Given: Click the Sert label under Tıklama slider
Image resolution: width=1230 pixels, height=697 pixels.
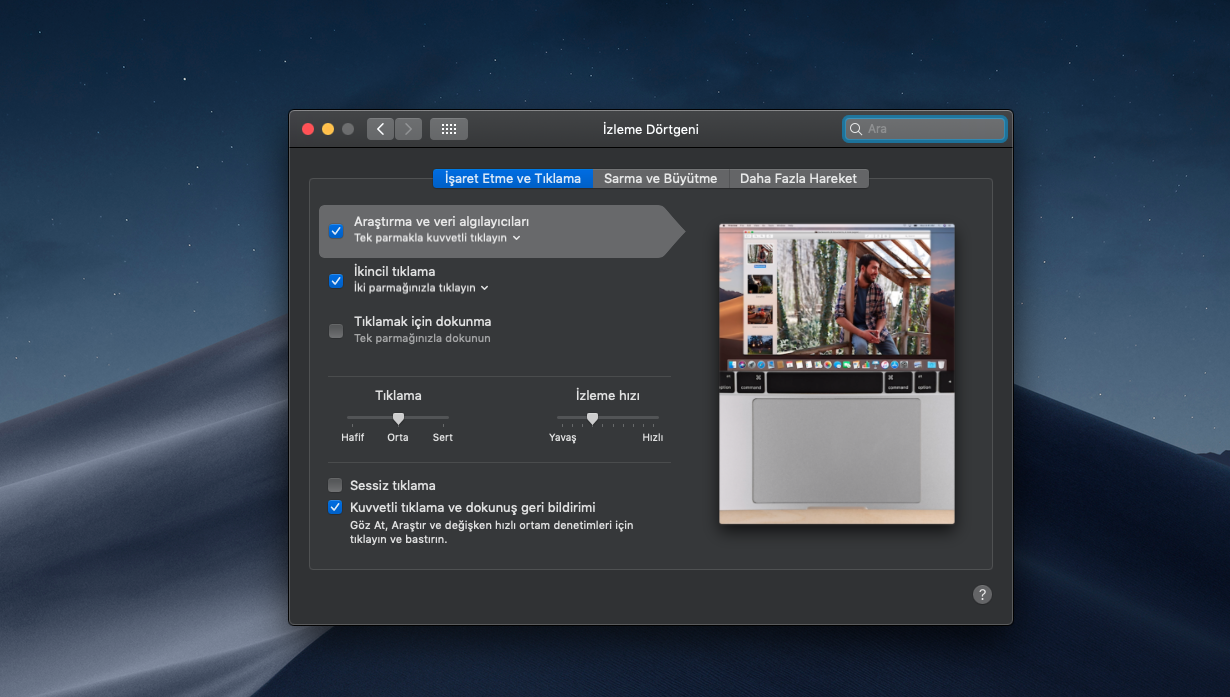Looking at the screenshot, I should pyautogui.click(x=443, y=438).
